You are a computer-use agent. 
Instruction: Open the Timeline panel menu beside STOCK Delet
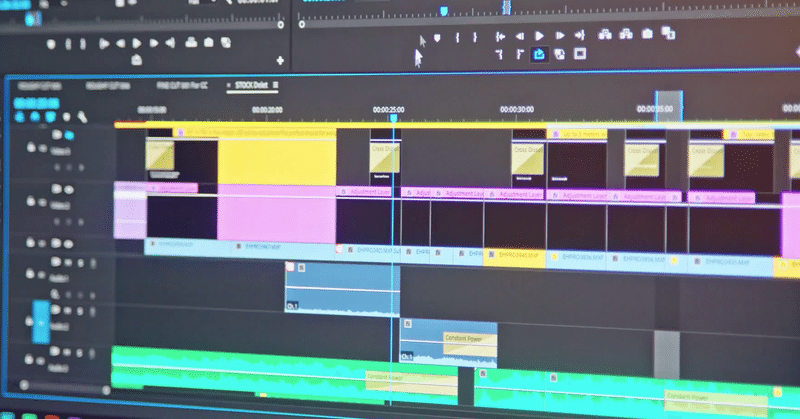pos(276,85)
